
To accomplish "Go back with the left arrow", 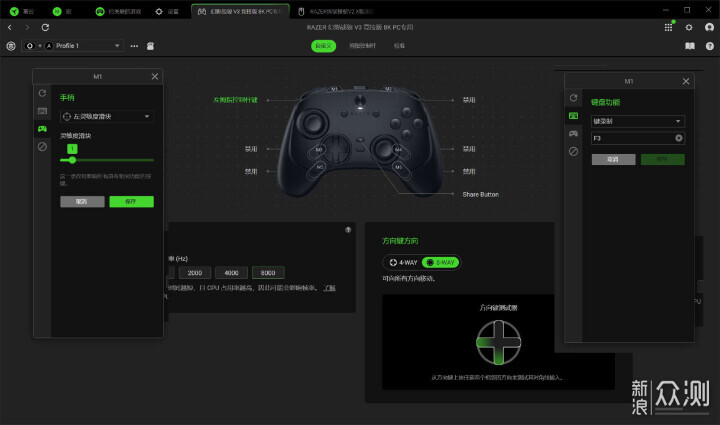I will (x=10, y=28).
